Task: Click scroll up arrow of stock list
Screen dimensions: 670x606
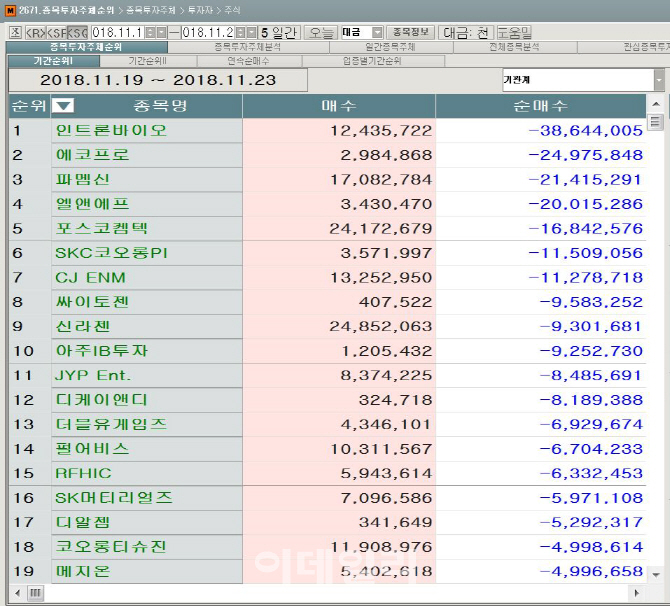Action: coord(656,105)
